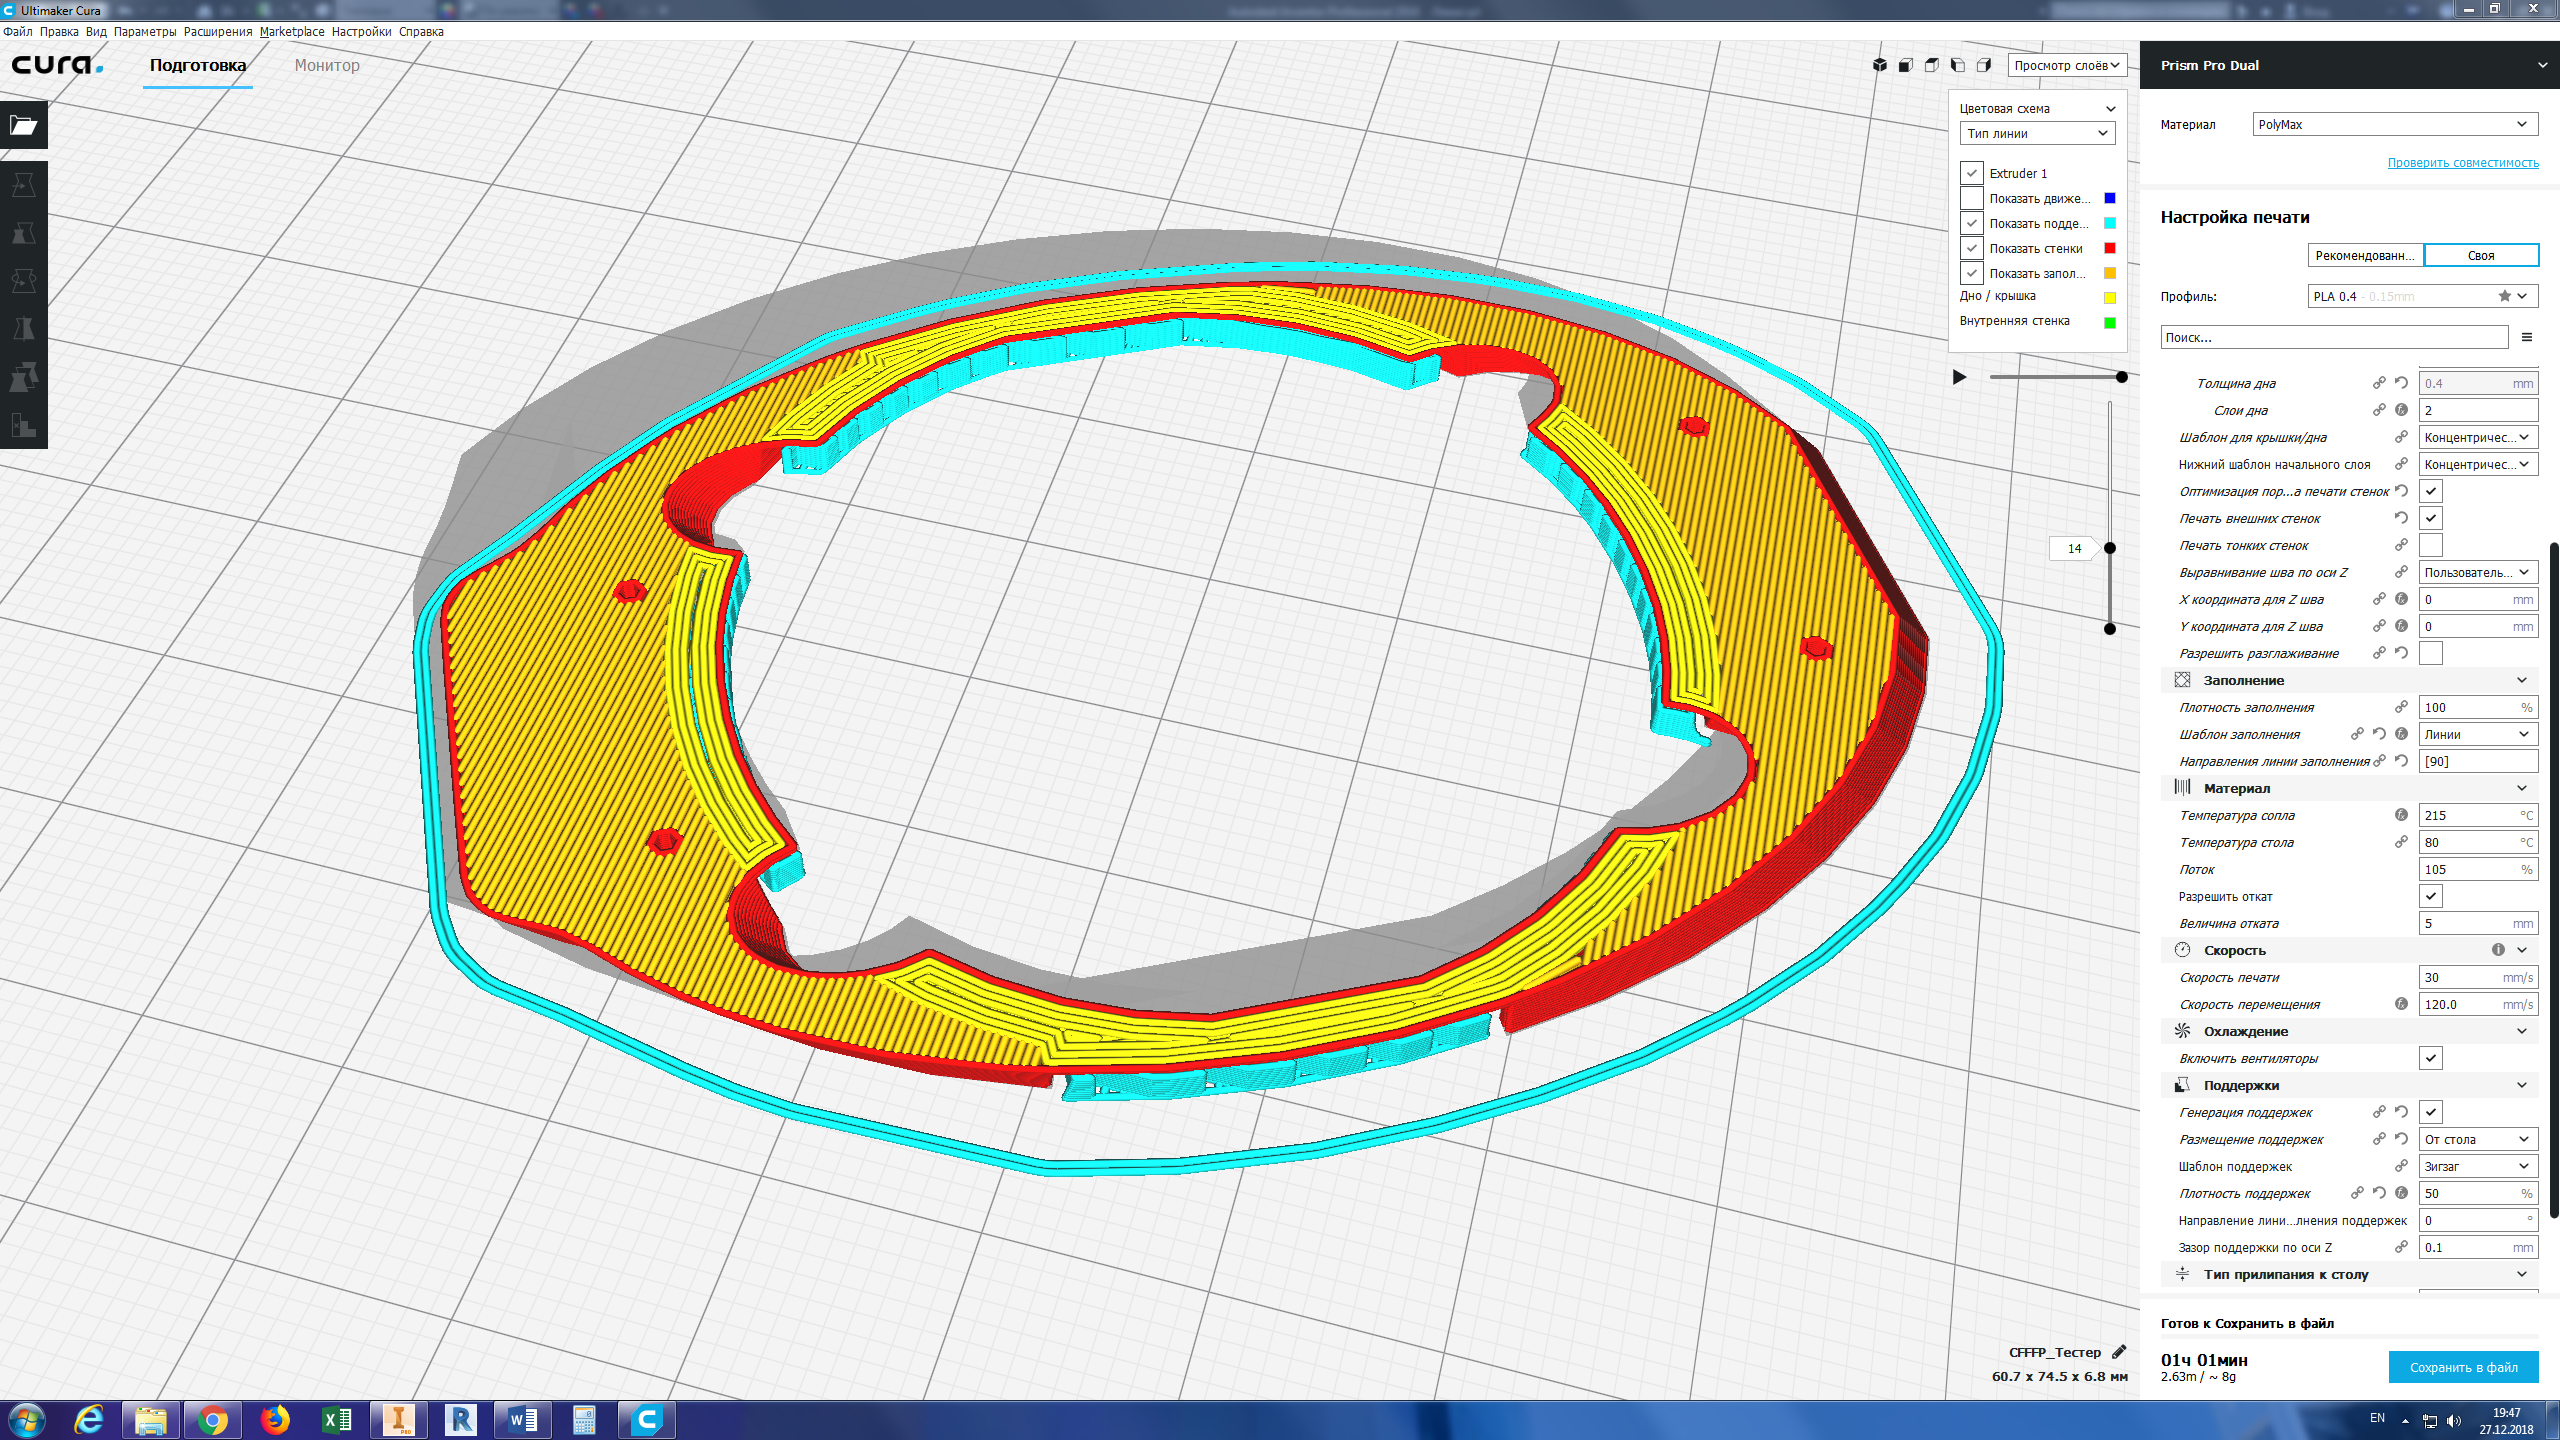This screenshot has height=1440, width=2560.
Task: Open file with the folder icon
Action: (24, 125)
